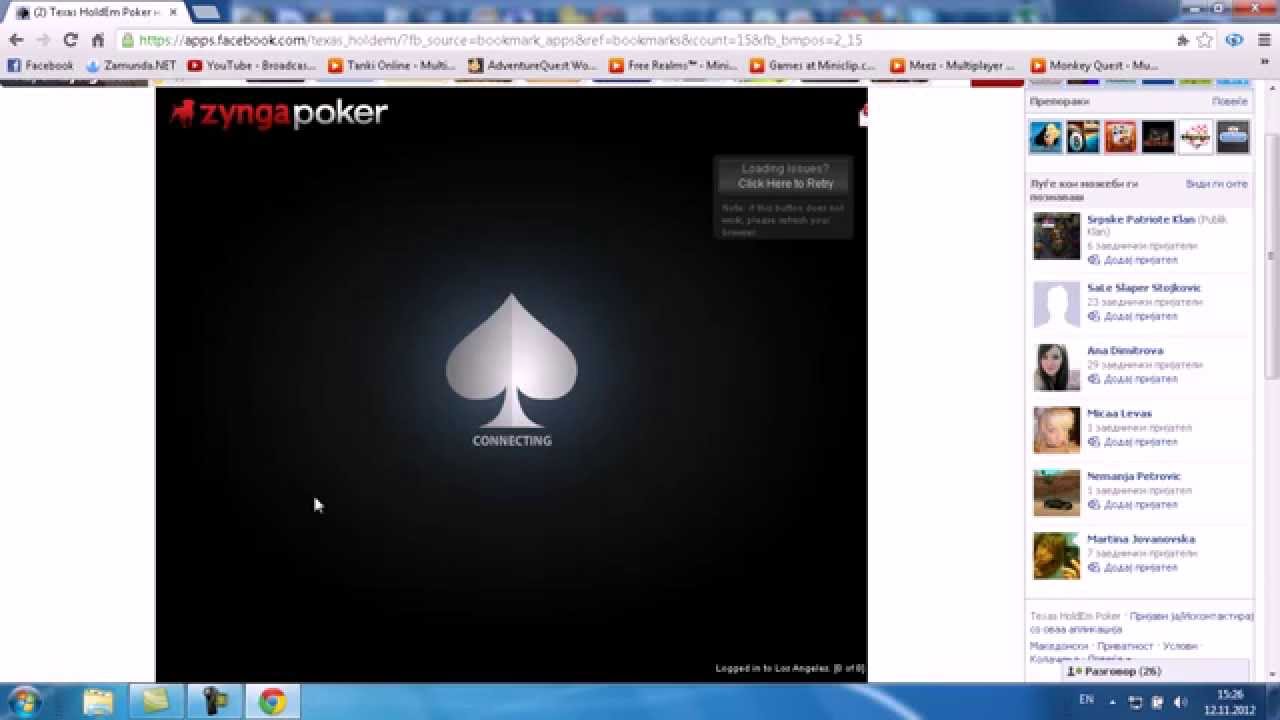The width and height of the screenshot is (1280, 720).
Task: Reload the page with the refresh icon
Action: point(70,40)
